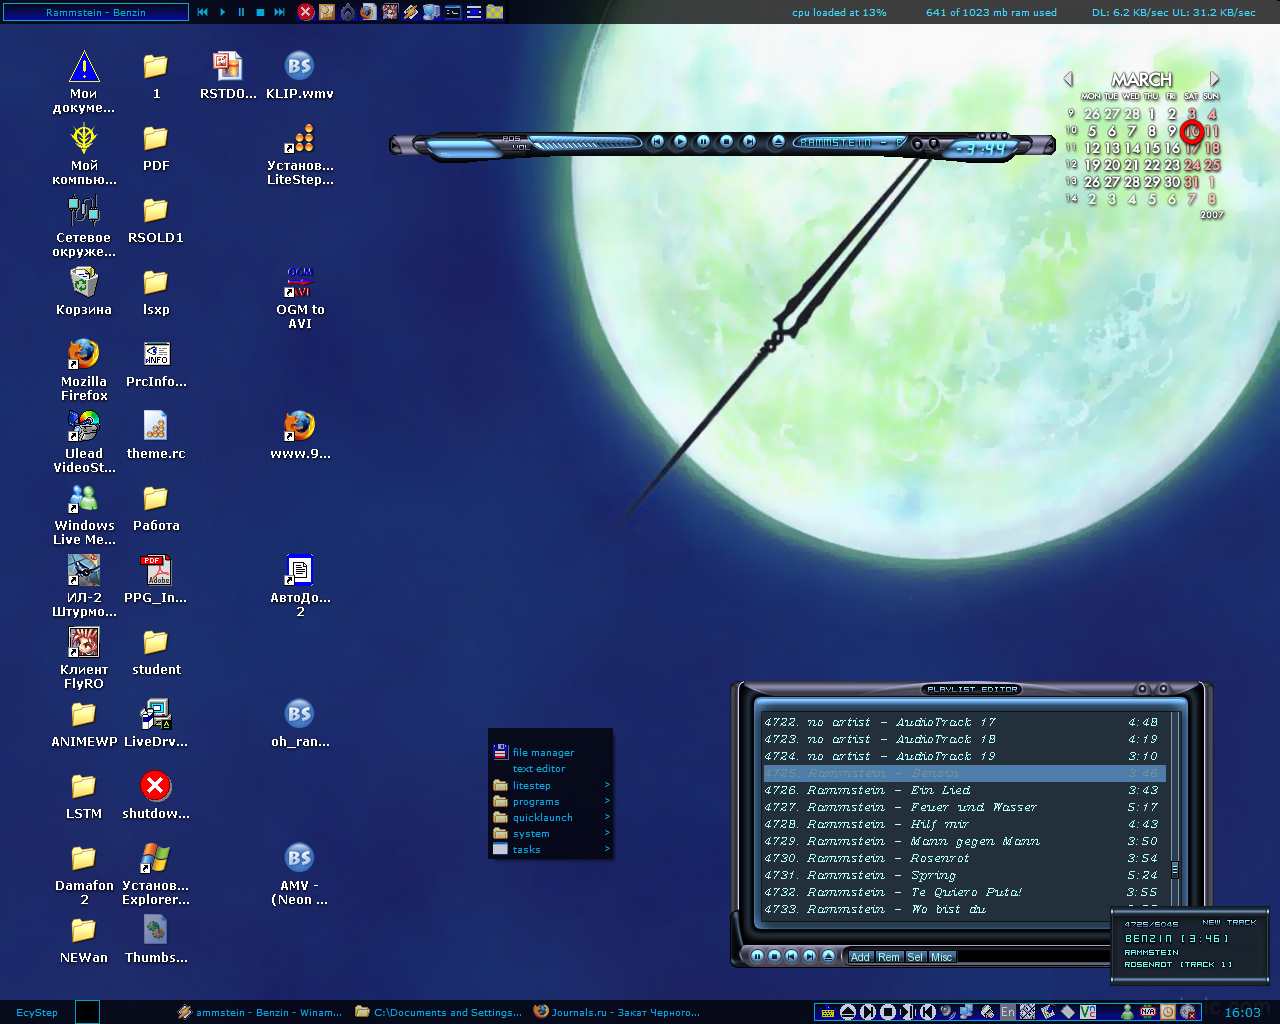Click red X shutdown icon in top bar
The width and height of the screenshot is (1280, 1024).
pyautogui.click(x=306, y=12)
